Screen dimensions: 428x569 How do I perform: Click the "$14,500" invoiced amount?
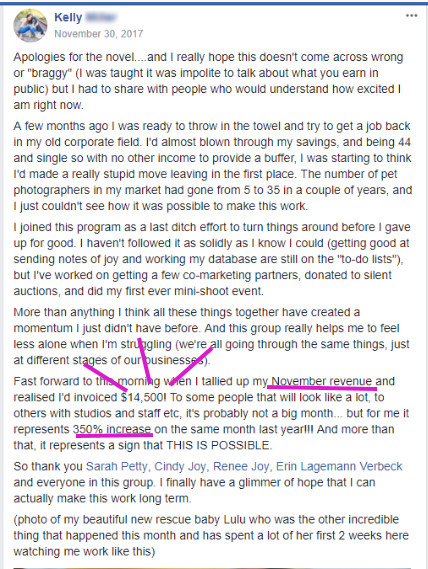(x=143, y=397)
